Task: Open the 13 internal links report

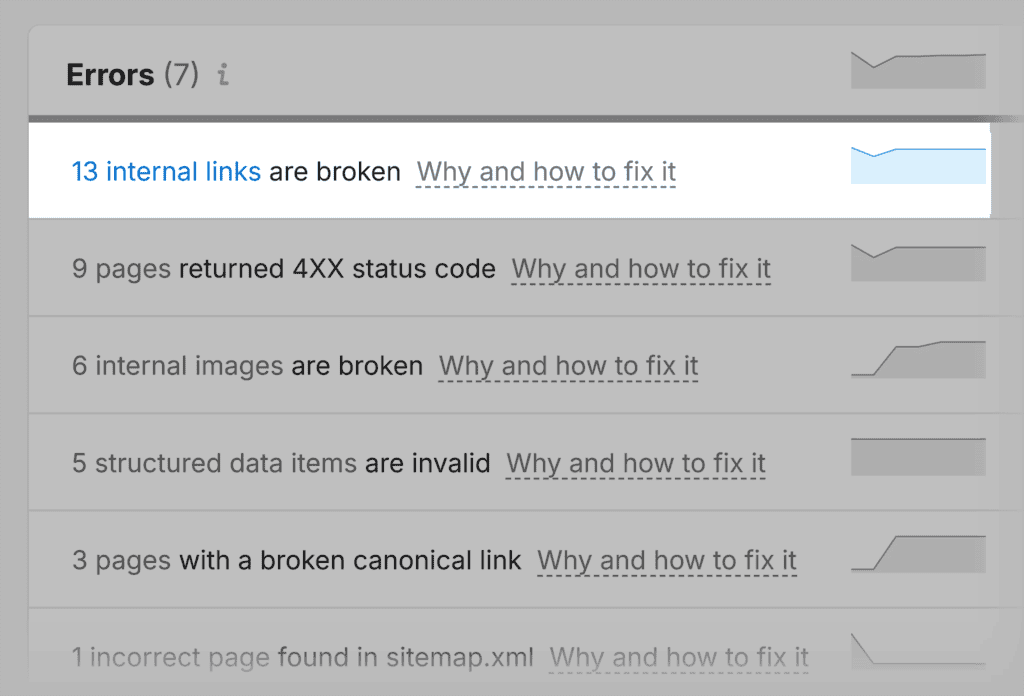Action: [166, 172]
